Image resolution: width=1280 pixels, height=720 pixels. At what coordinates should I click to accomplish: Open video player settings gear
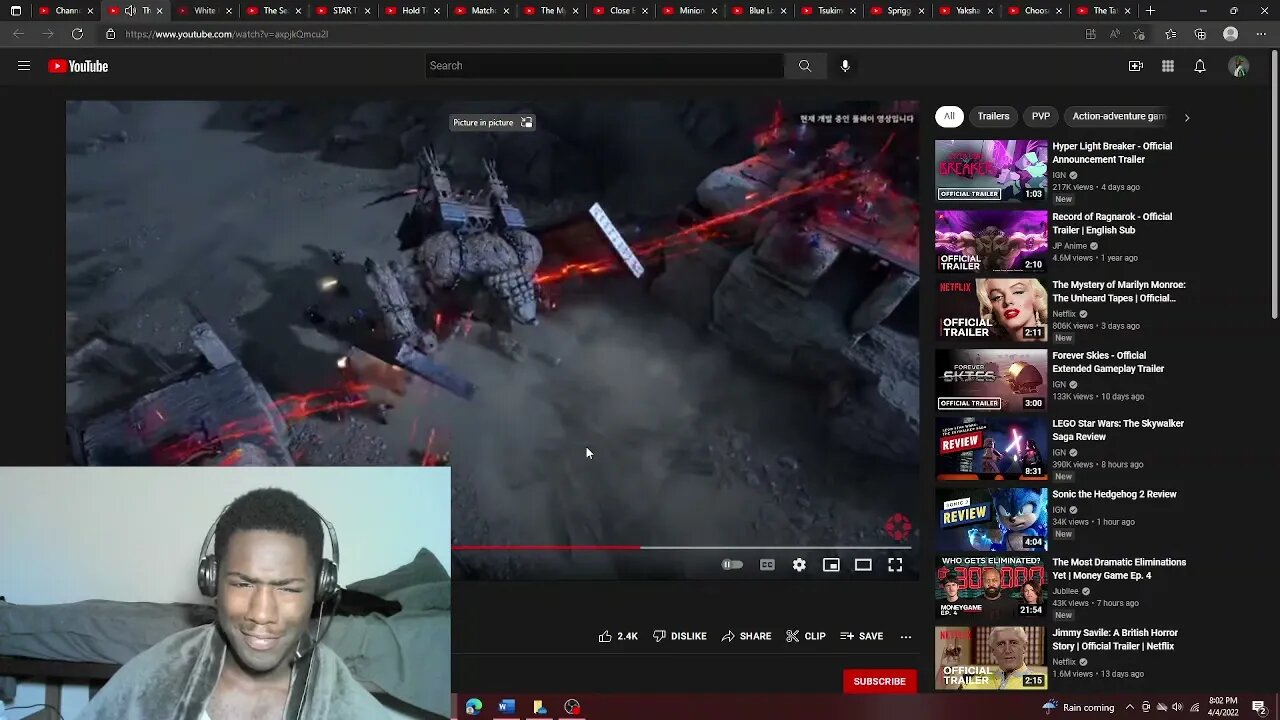coord(799,565)
